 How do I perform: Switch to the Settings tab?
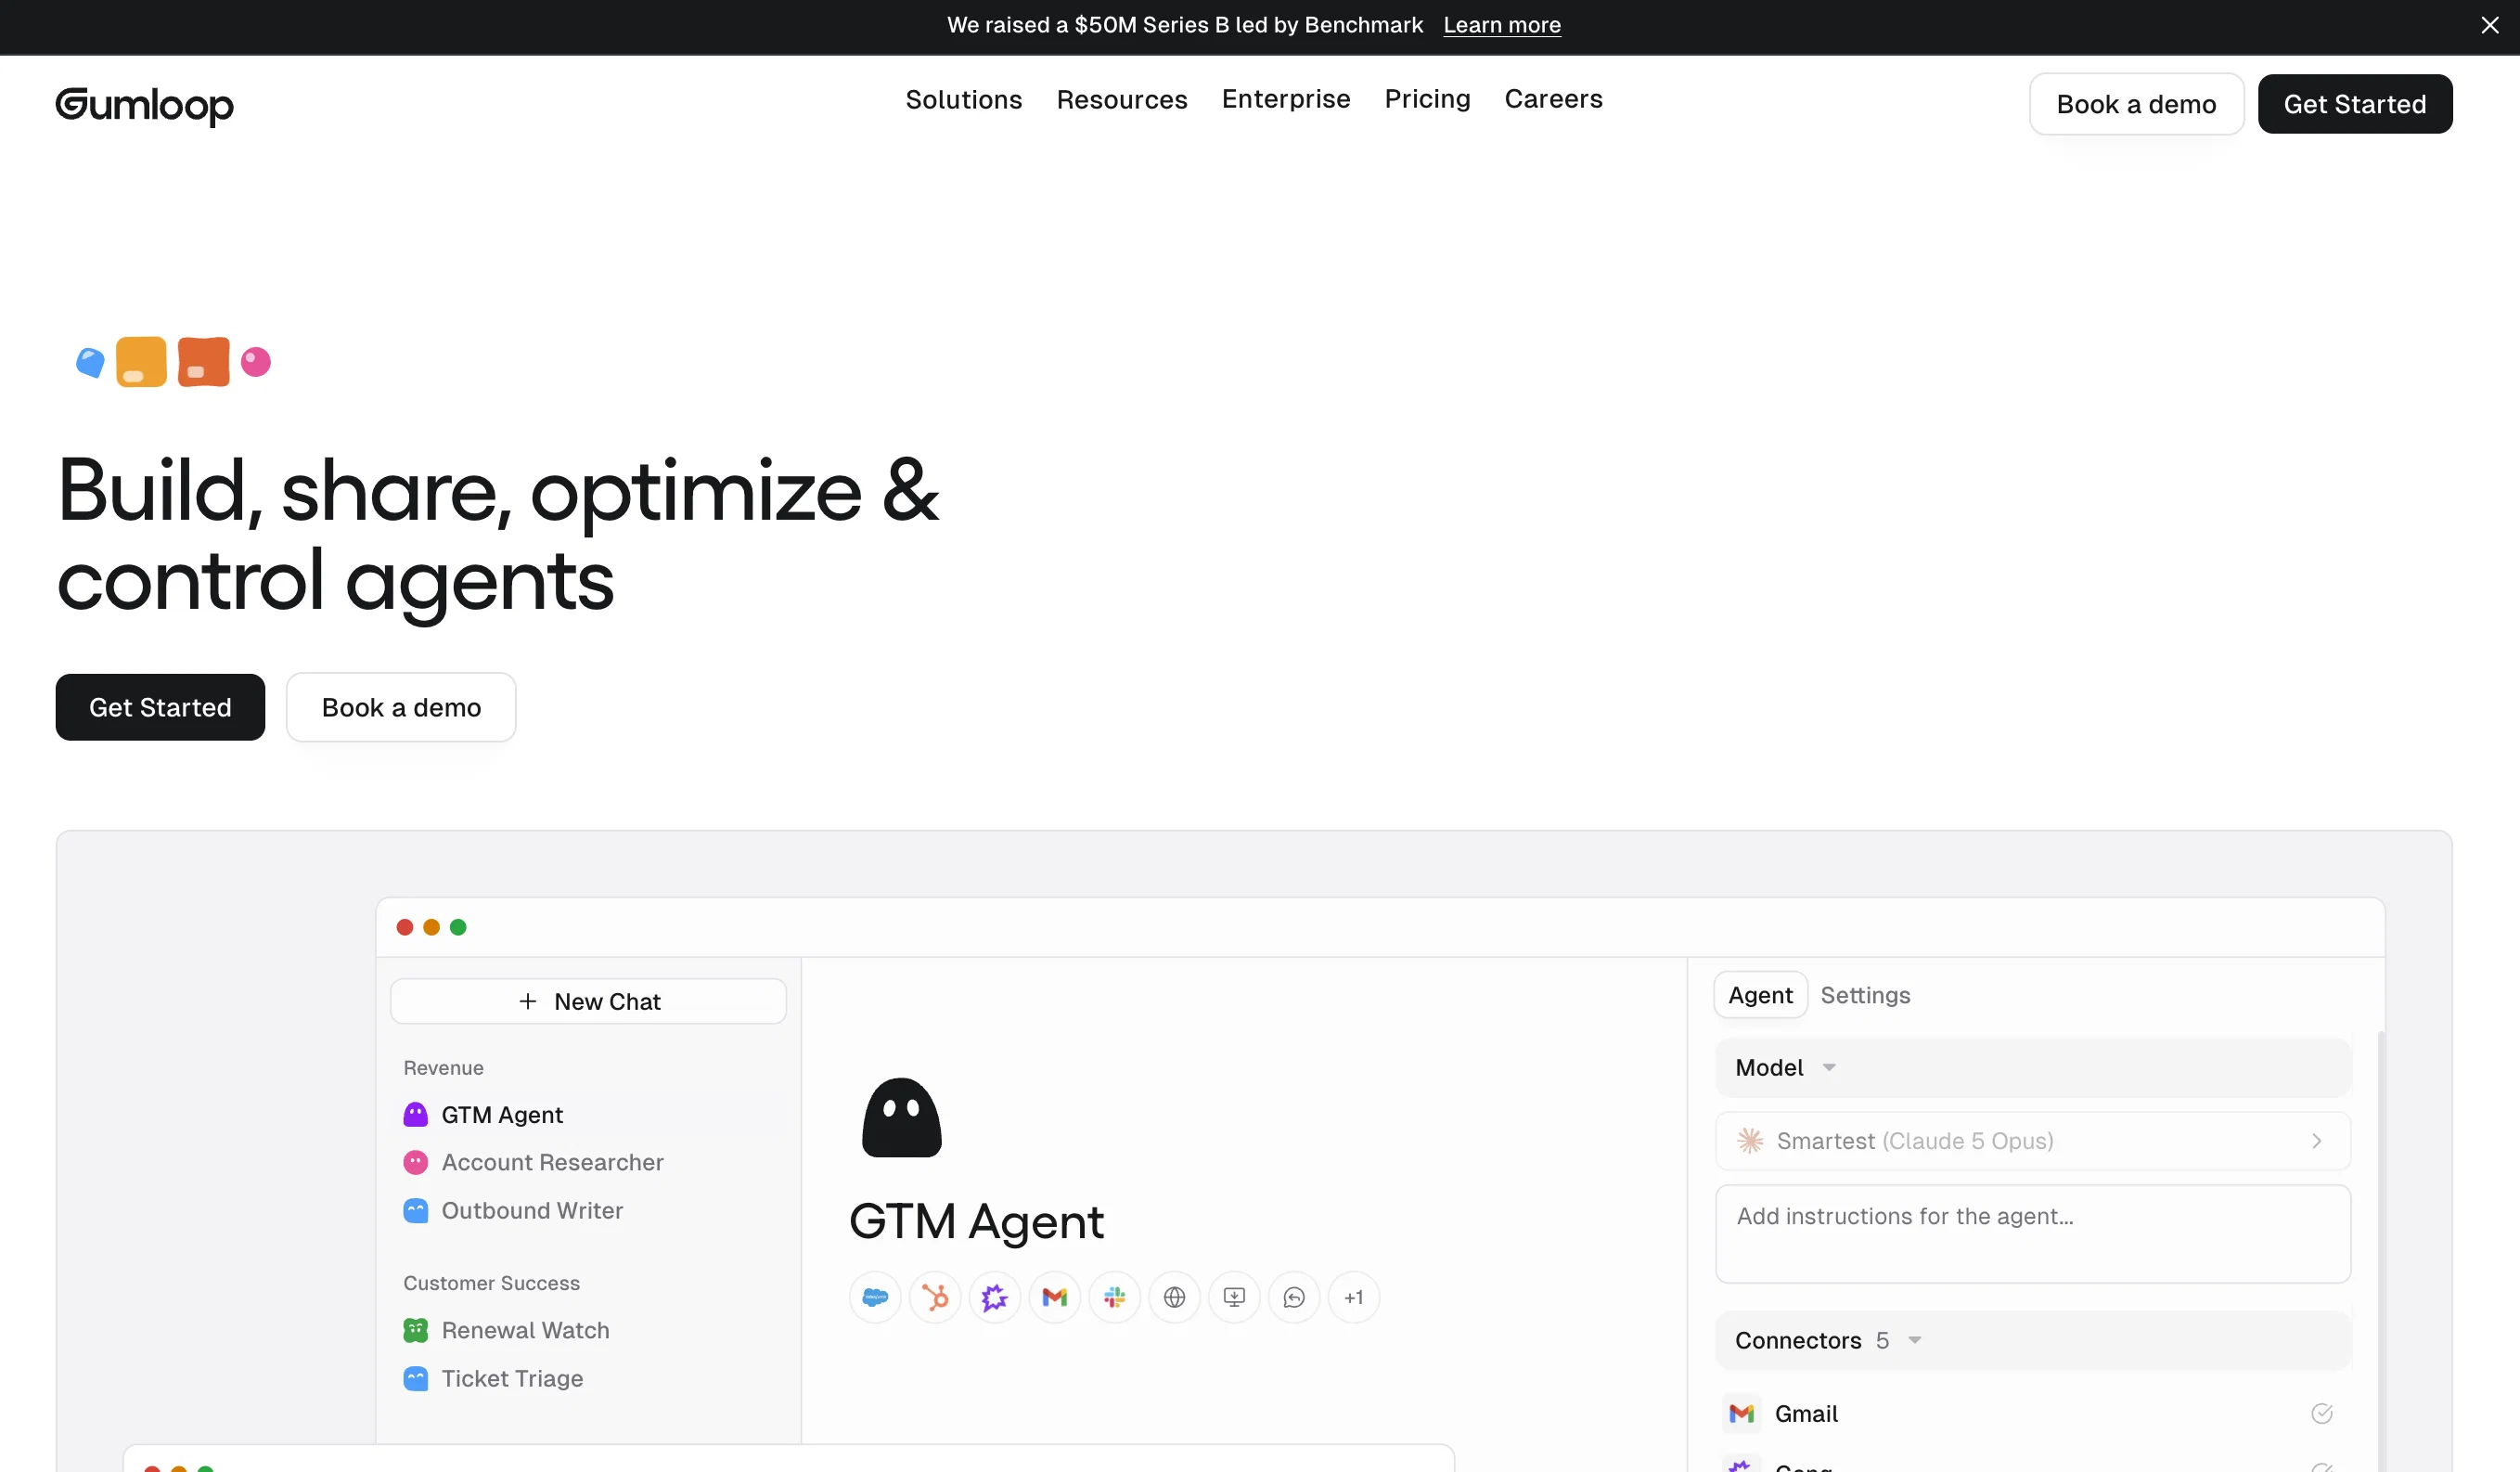1865,995
